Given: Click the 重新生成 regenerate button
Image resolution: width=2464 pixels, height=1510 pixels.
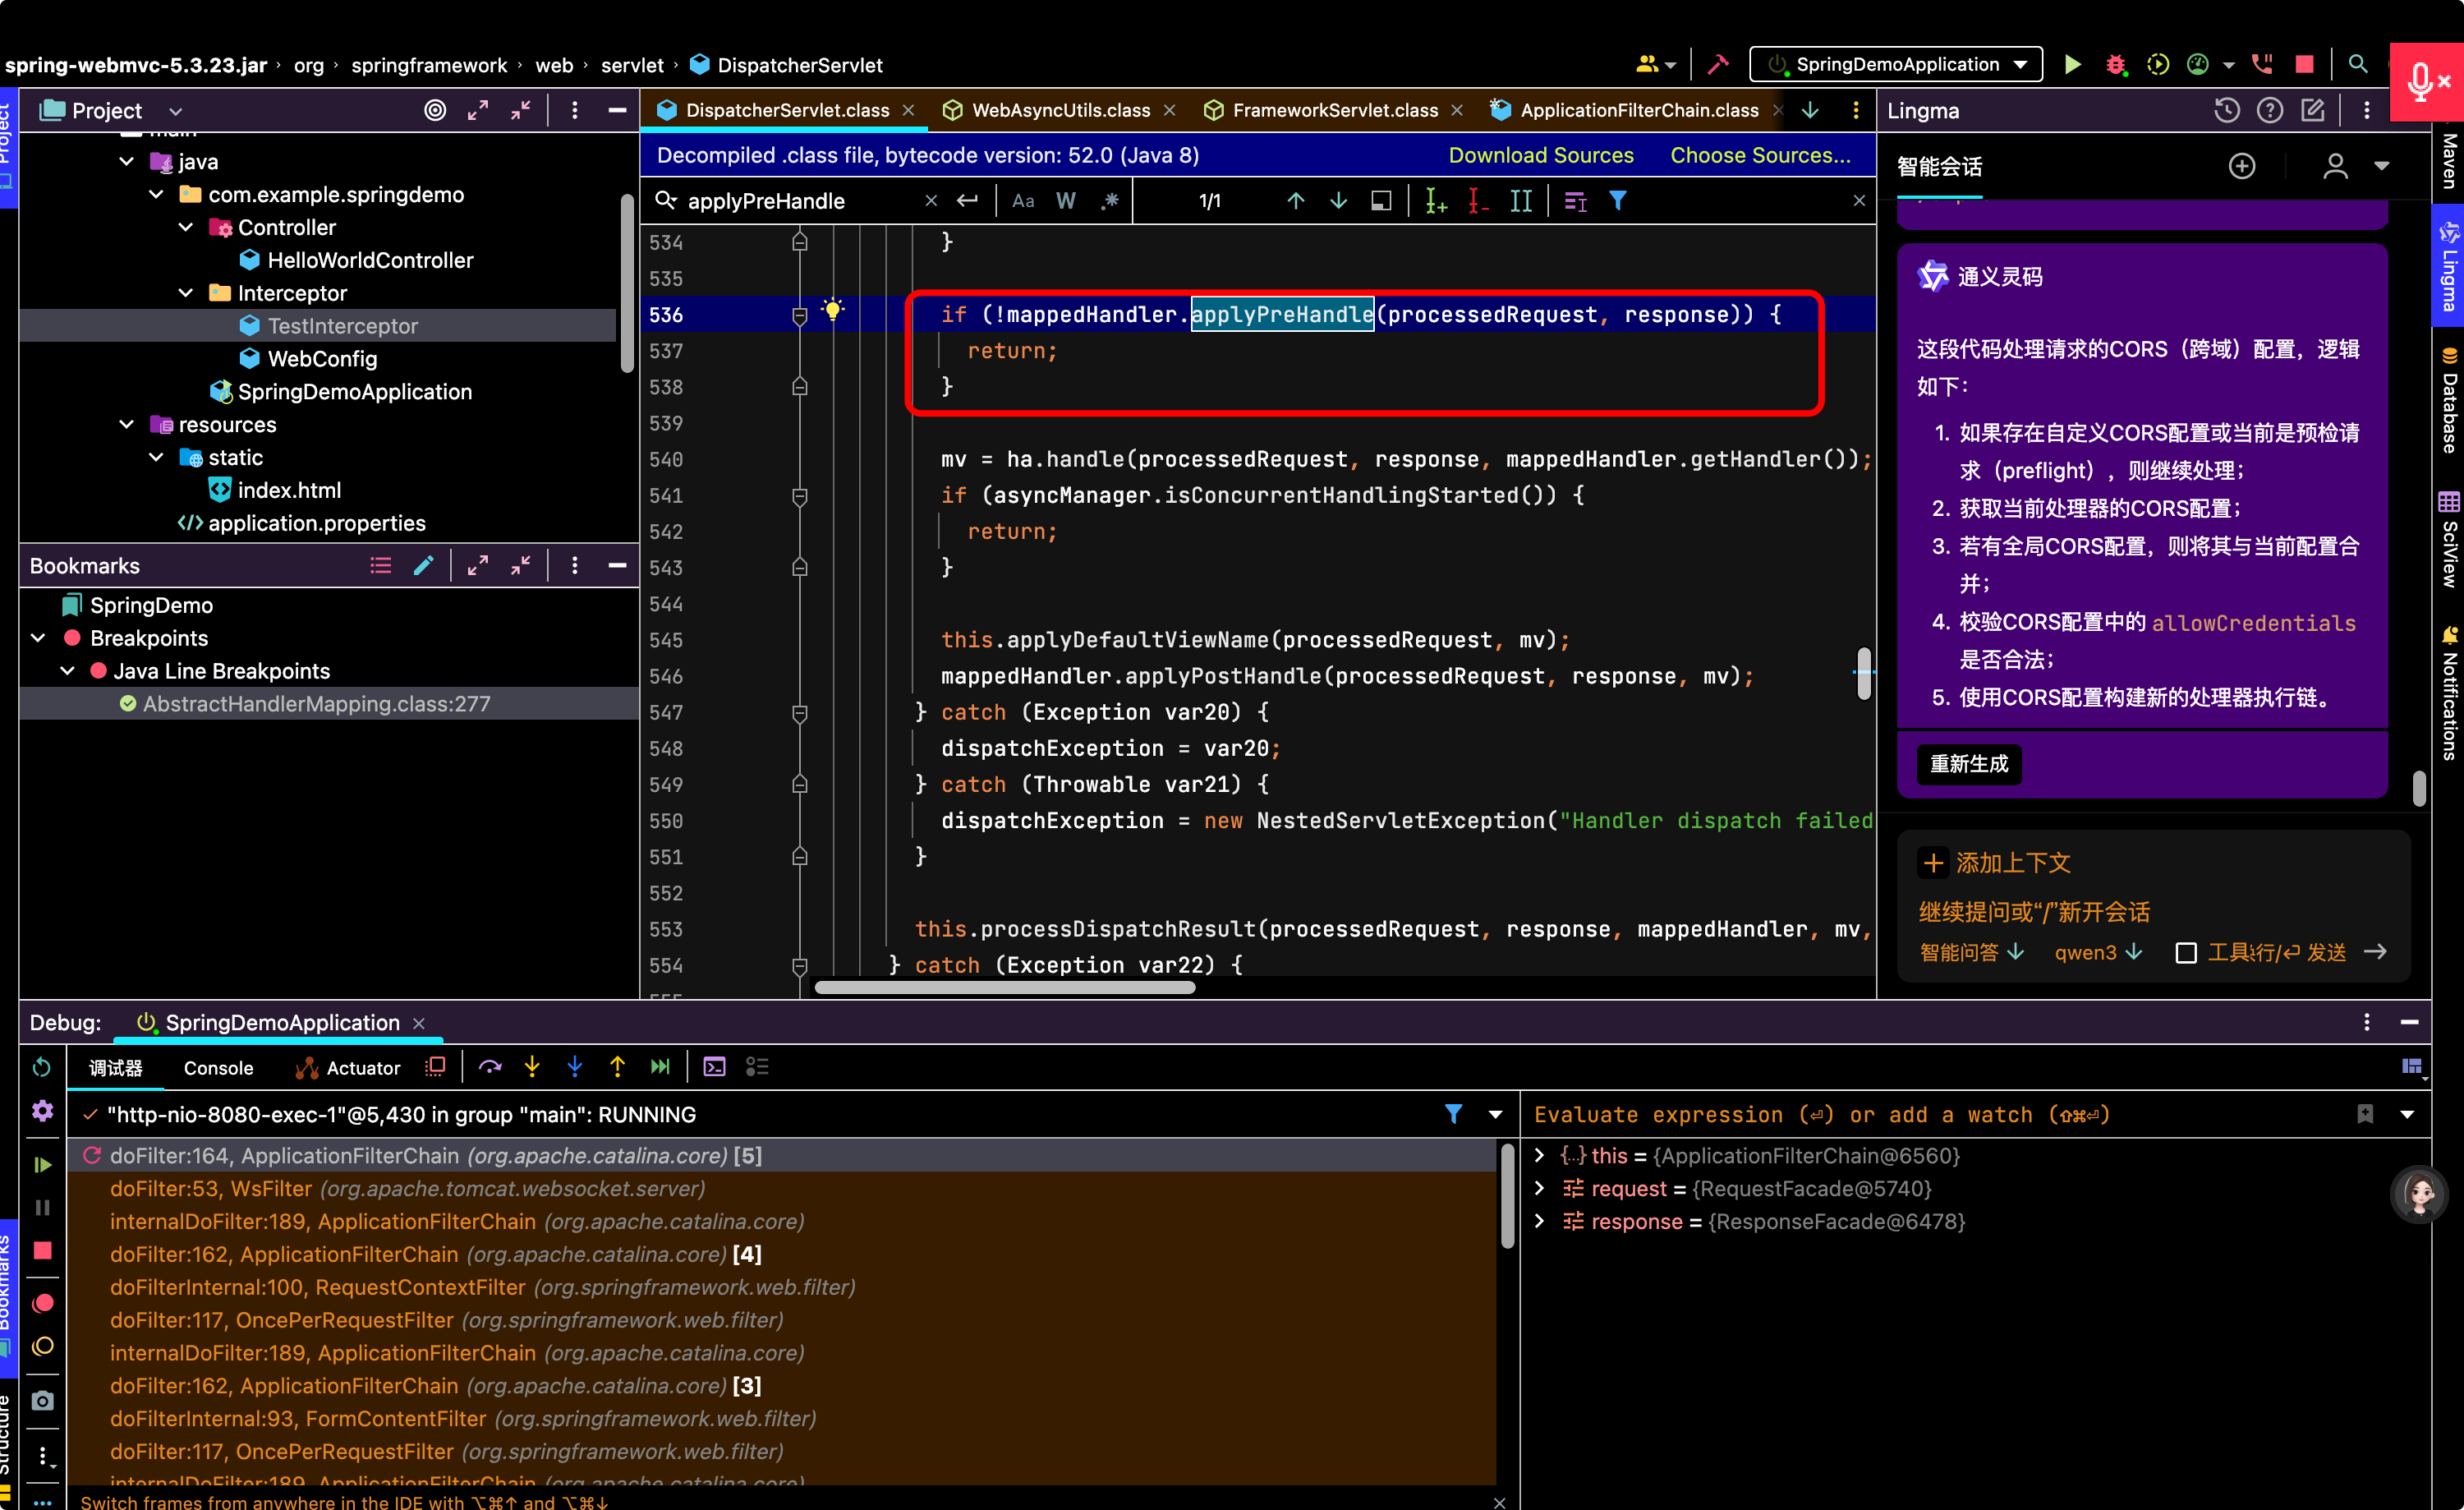Looking at the screenshot, I should pyautogui.click(x=1969, y=764).
